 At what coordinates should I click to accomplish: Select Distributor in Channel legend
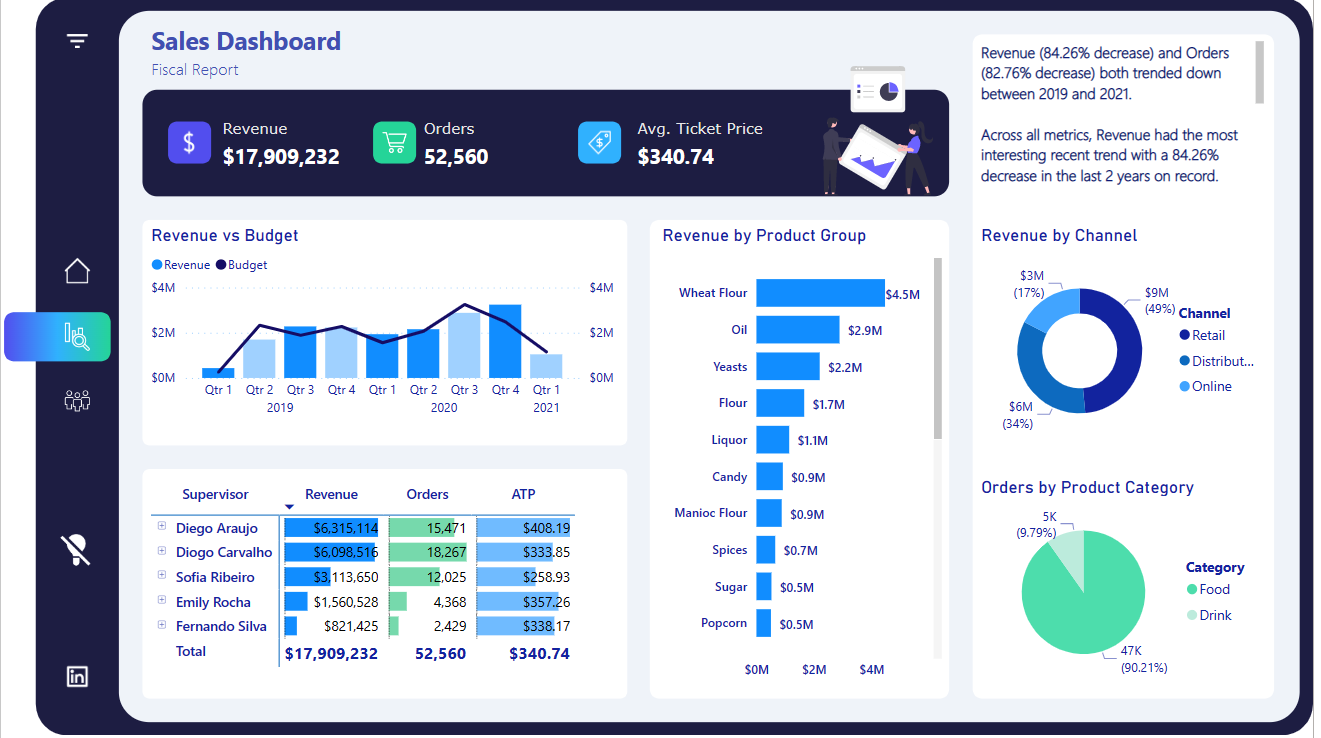coord(1216,361)
